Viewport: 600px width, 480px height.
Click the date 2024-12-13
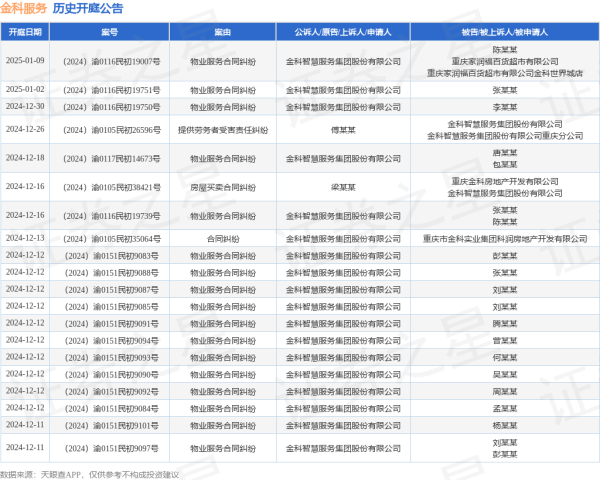tap(25, 238)
